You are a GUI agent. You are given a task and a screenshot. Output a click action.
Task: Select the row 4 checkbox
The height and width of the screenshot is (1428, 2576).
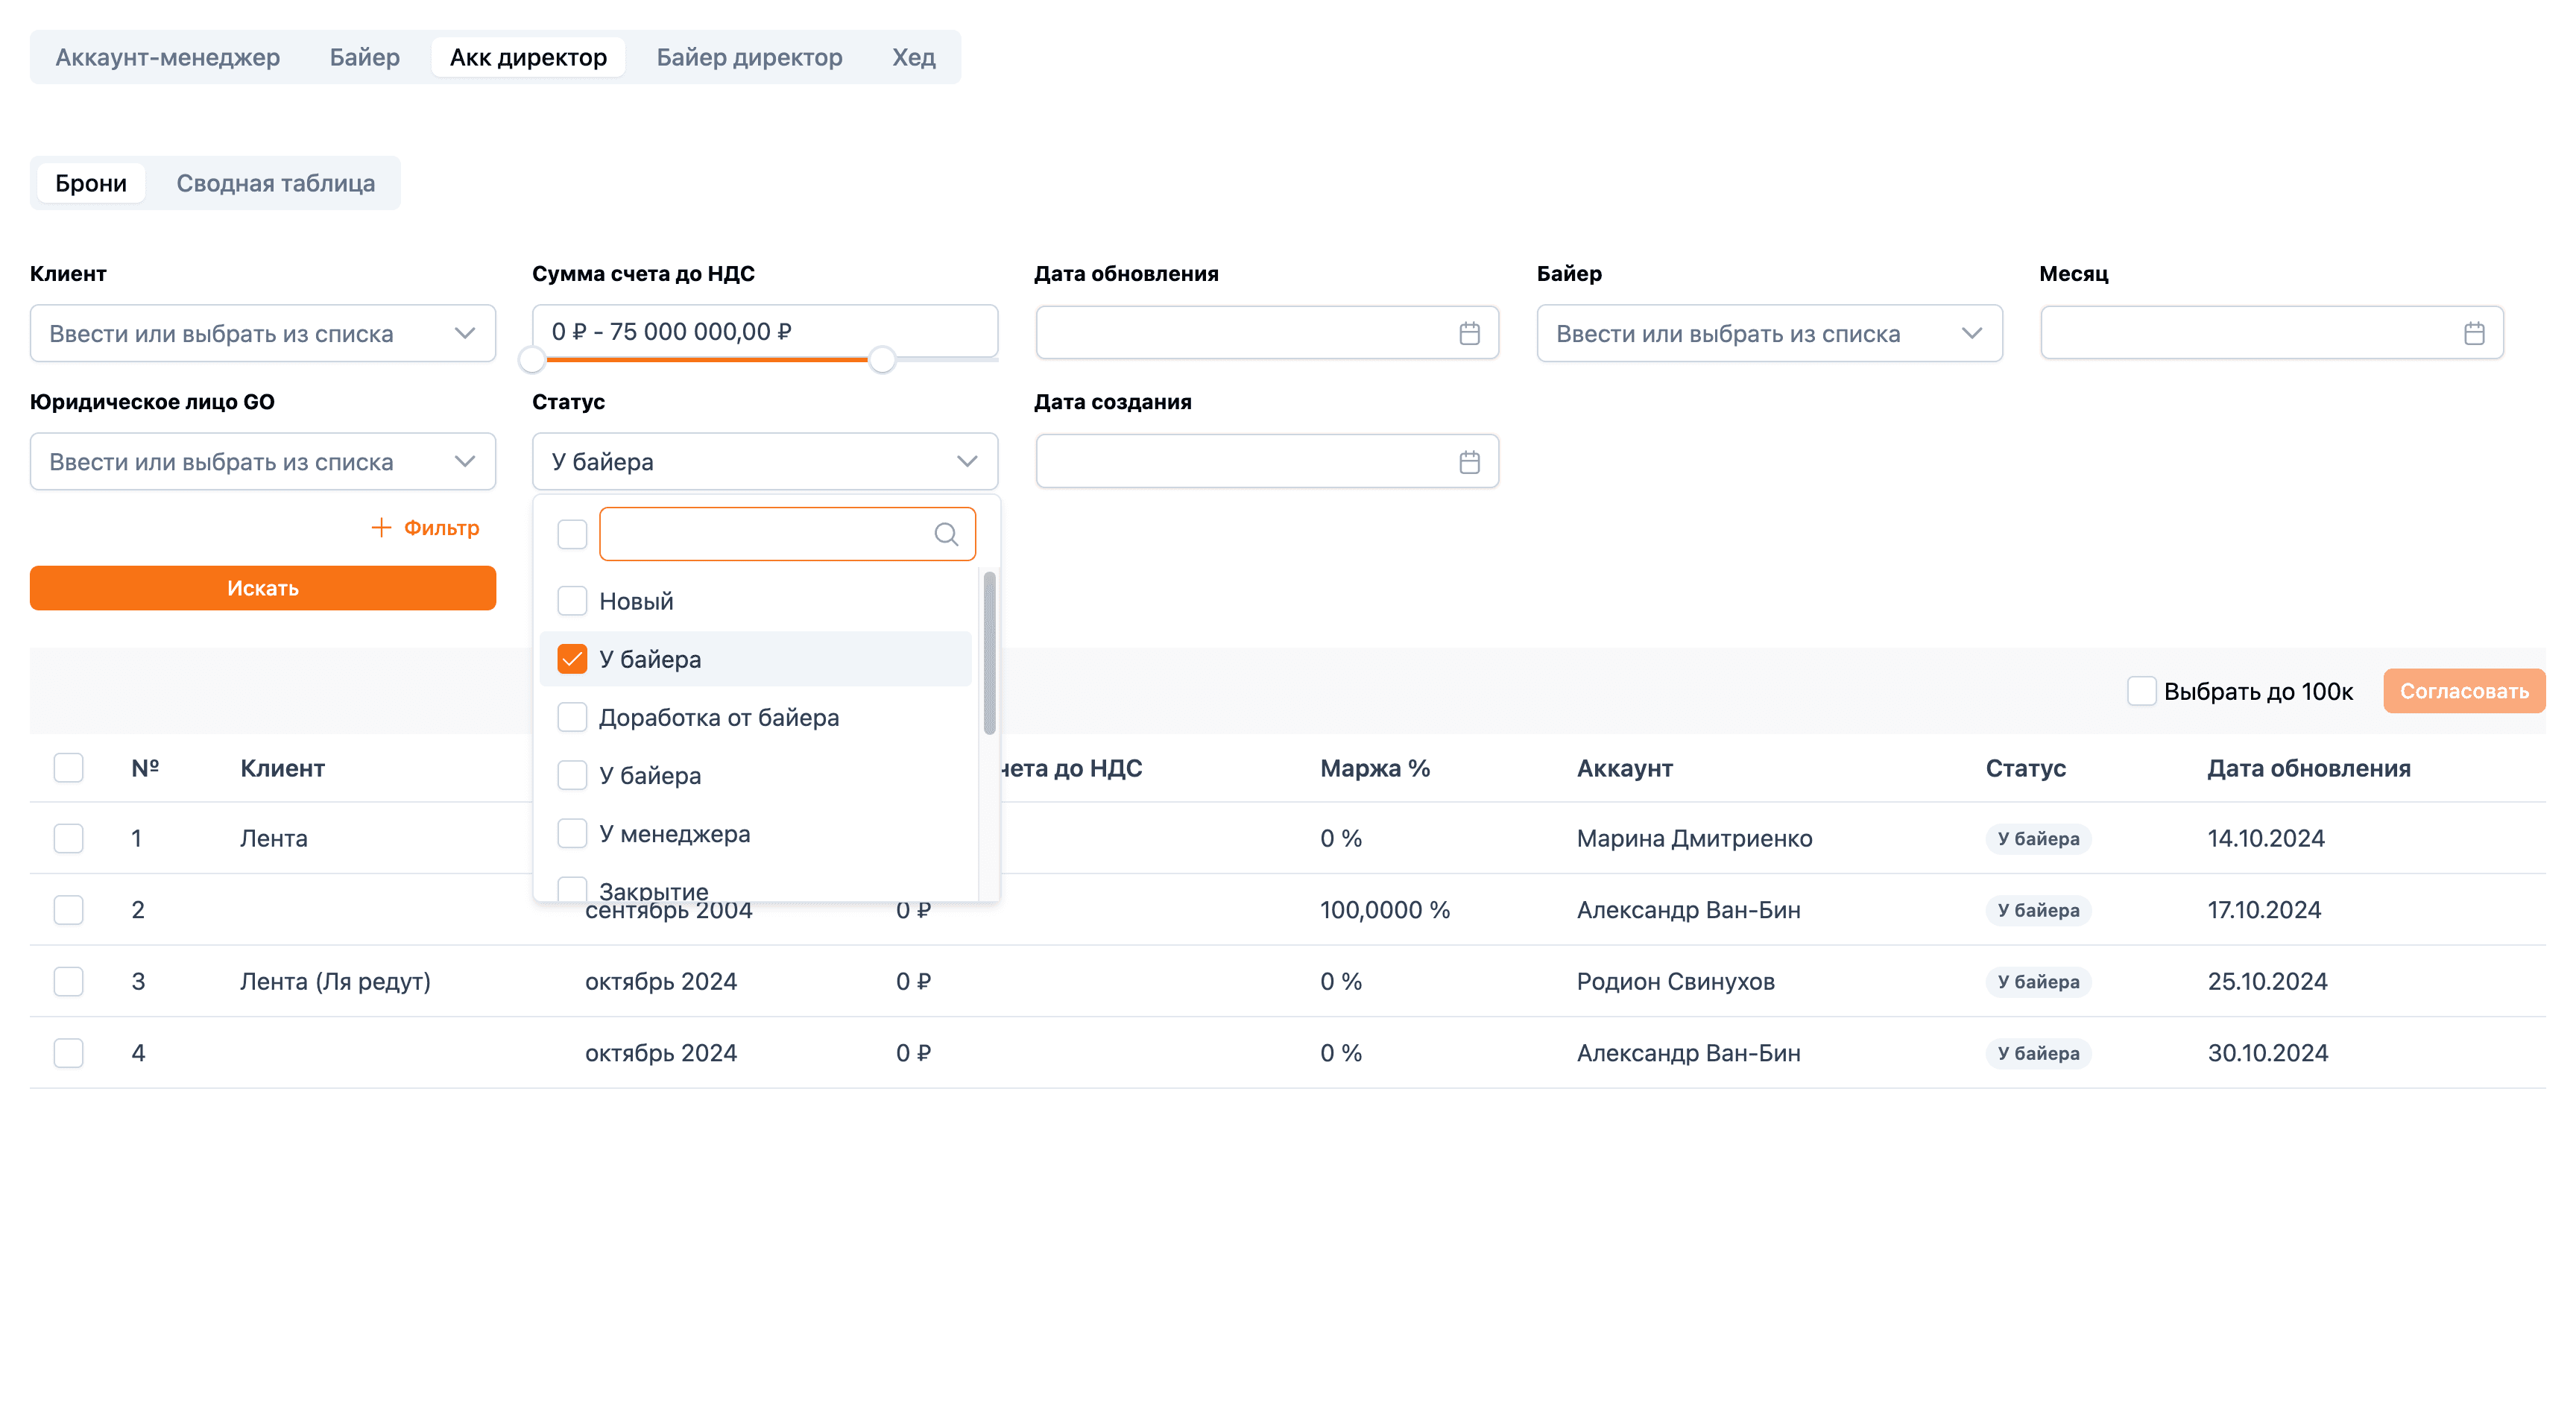(x=68, y=1053)
